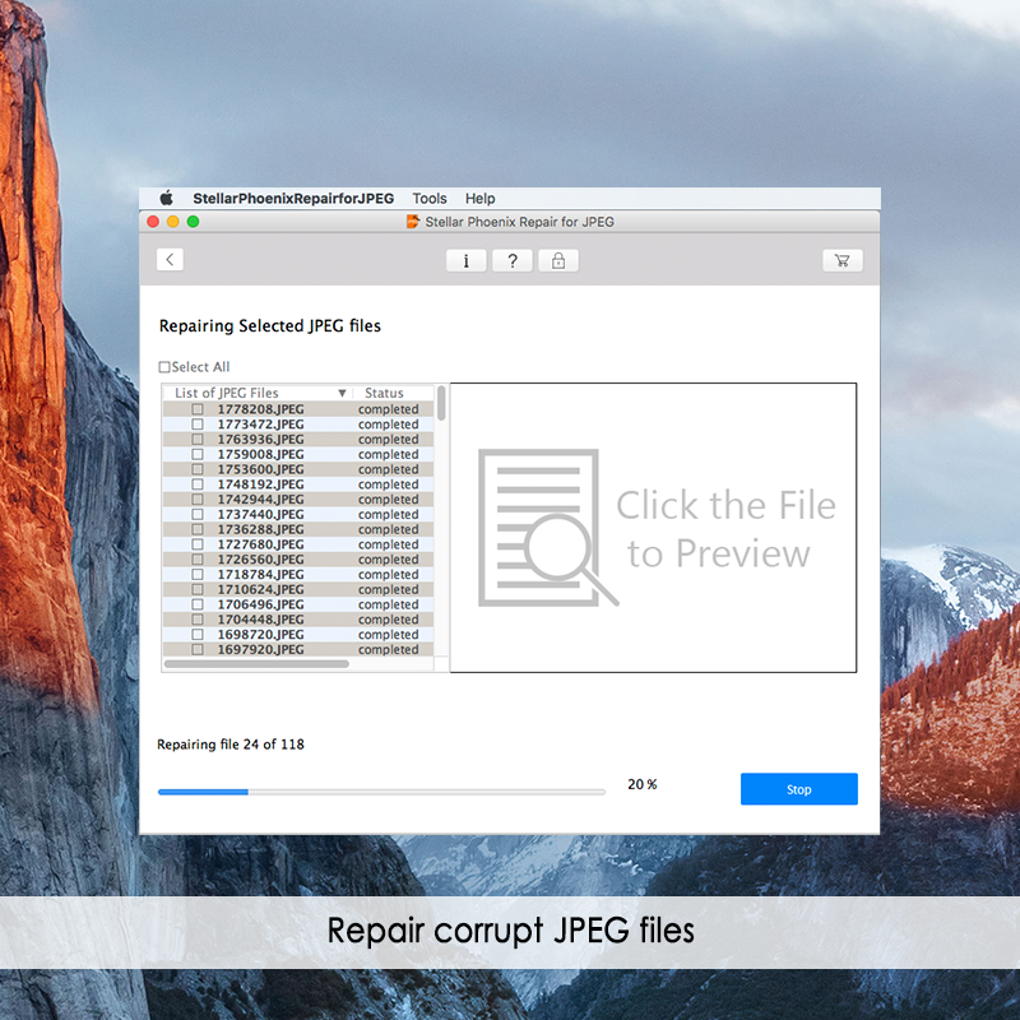
Task: Check the box for 1736288.JPEG
Action: pos(198,529)
